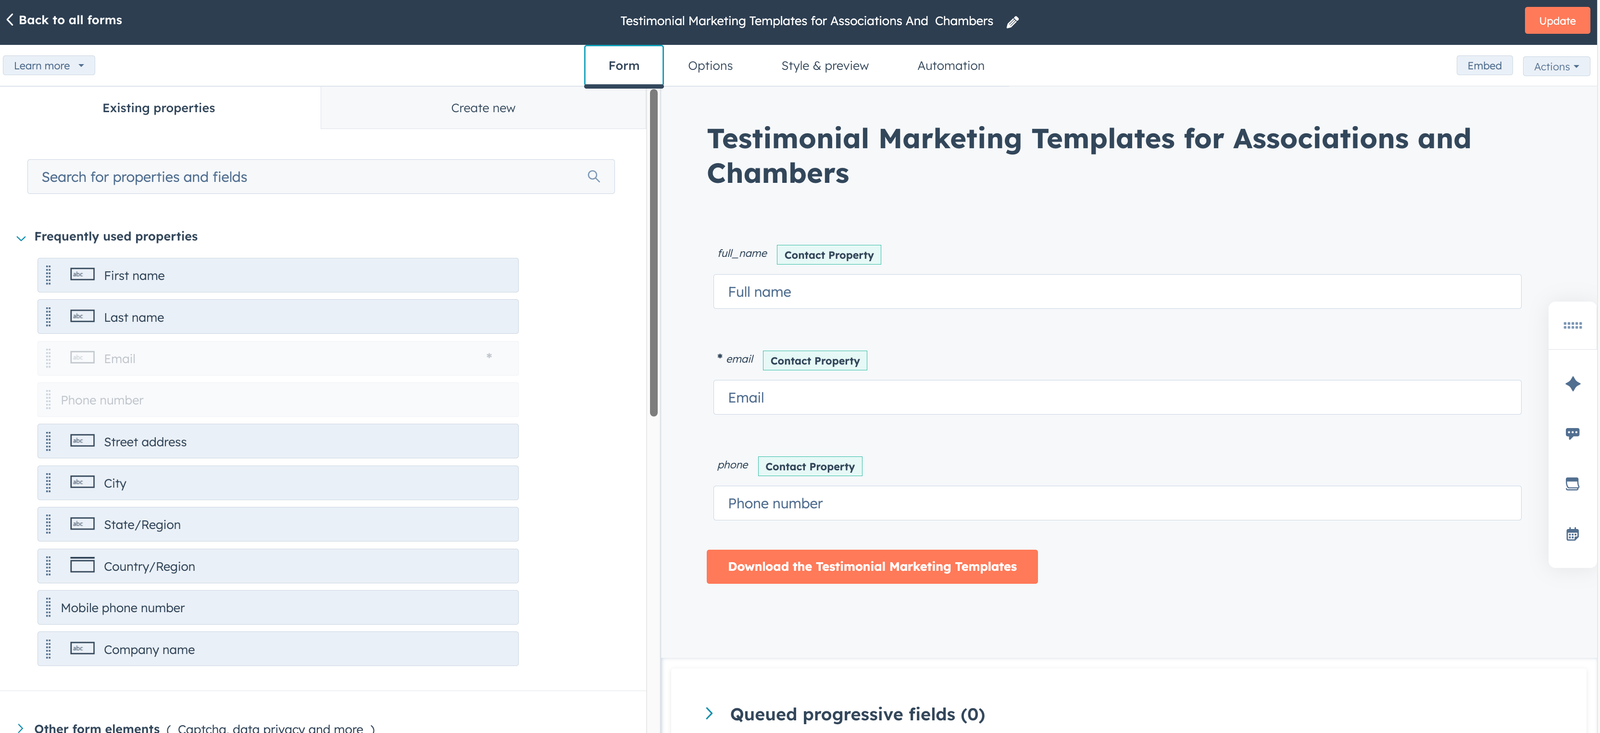This screenshot has height=733, width=1600.
Task: Click the drag handle of State/Region
Action: coord(48,524)
